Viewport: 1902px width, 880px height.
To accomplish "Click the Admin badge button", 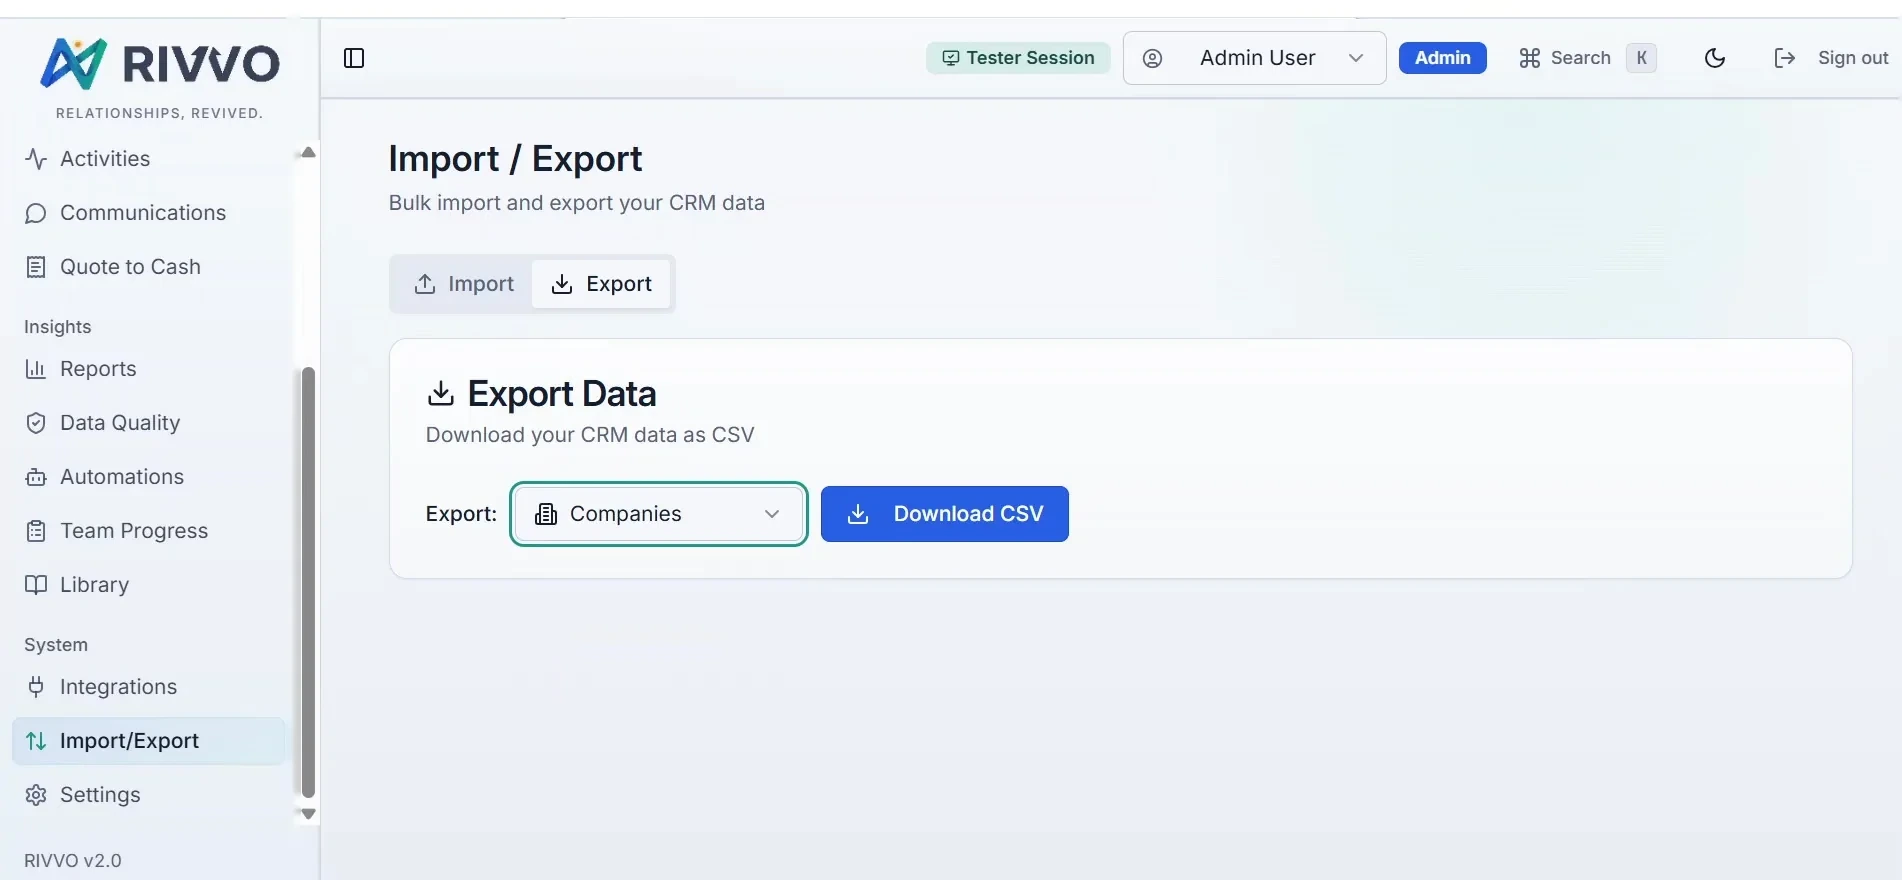I will pyautogui.click(x=1442, y=58).
